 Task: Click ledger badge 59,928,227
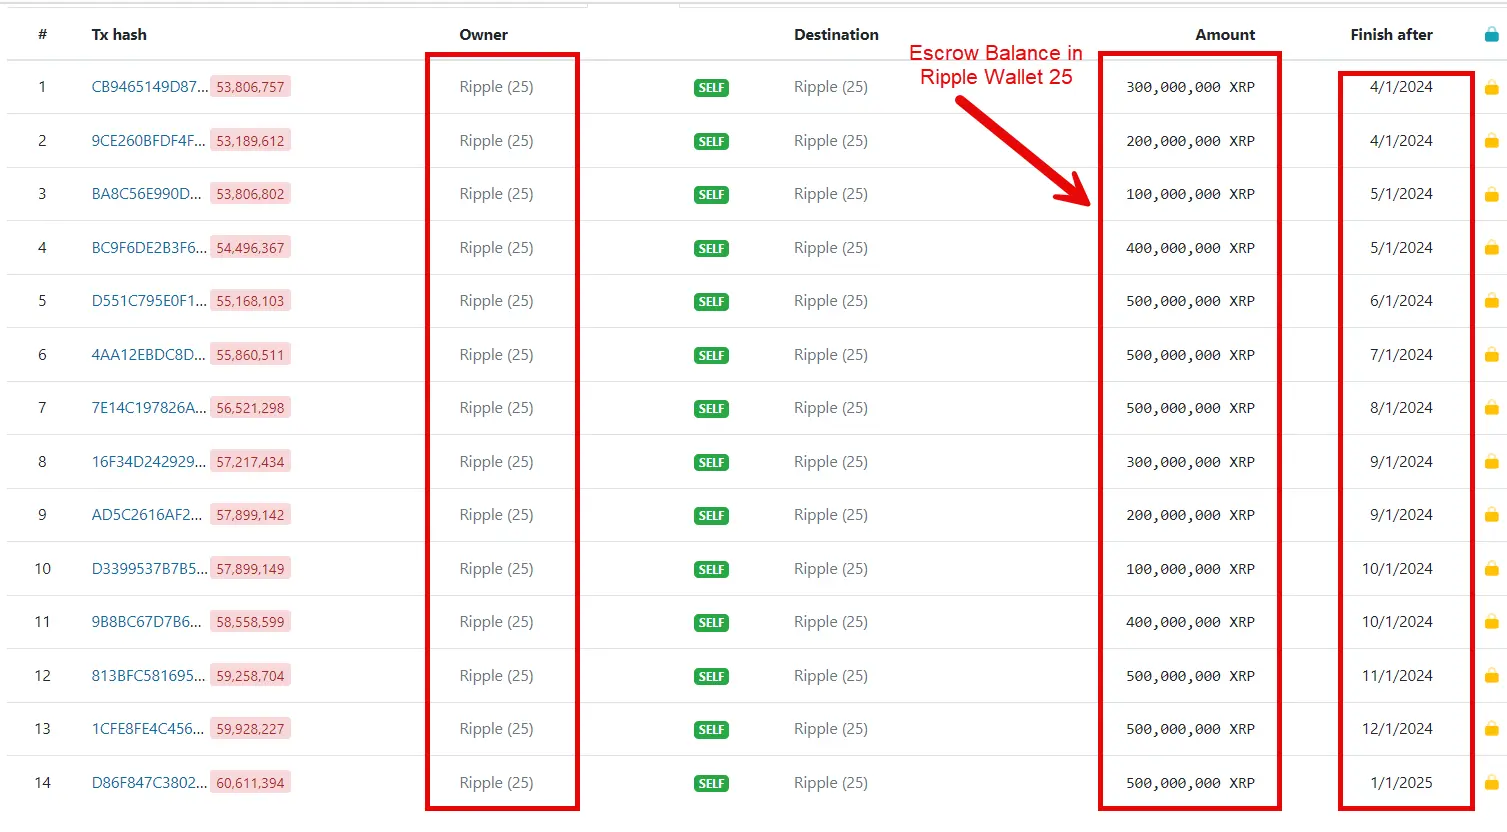pyautogui.click(x=250, y=729)
